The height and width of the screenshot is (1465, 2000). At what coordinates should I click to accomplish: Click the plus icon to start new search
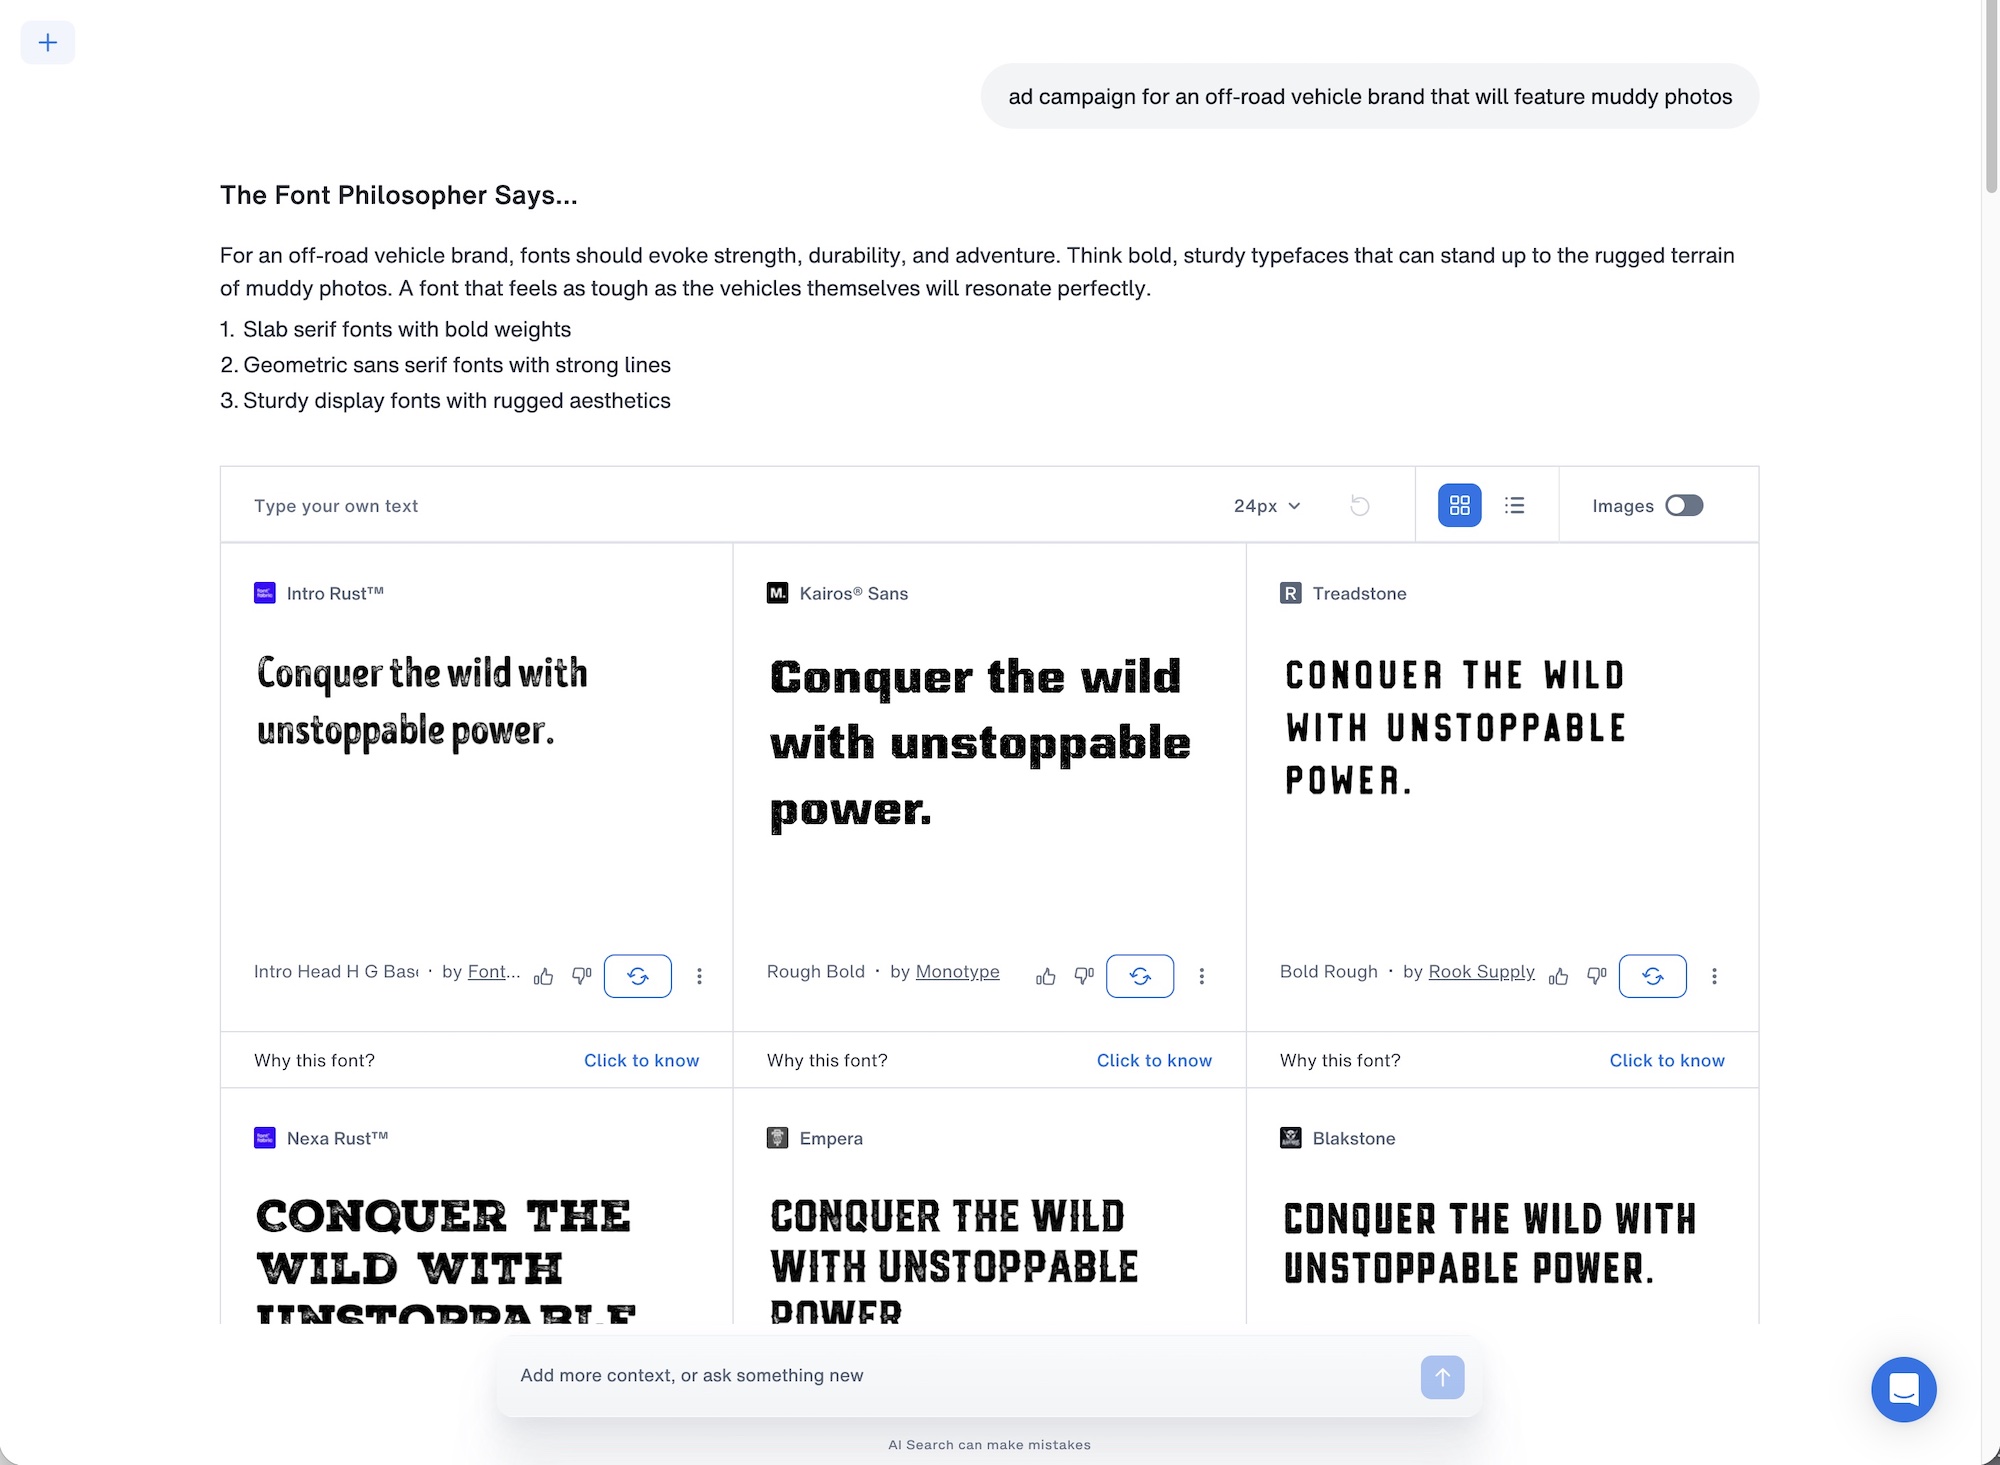pyautogui.click(x=47, y=42)
